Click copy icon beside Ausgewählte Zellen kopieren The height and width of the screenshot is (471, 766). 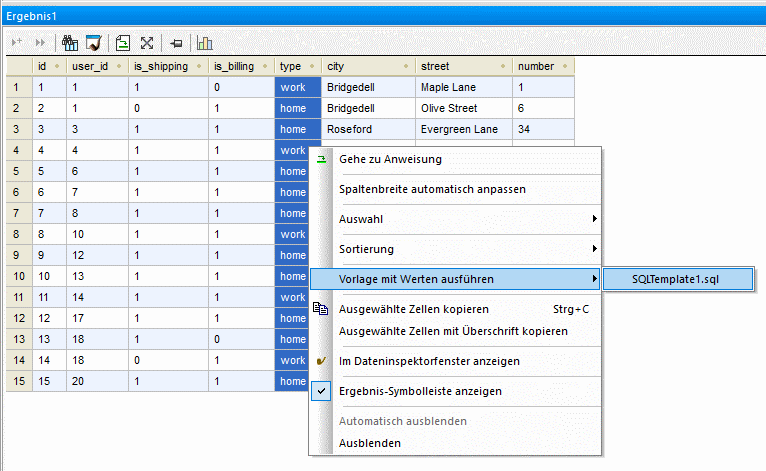pos(321,309)
